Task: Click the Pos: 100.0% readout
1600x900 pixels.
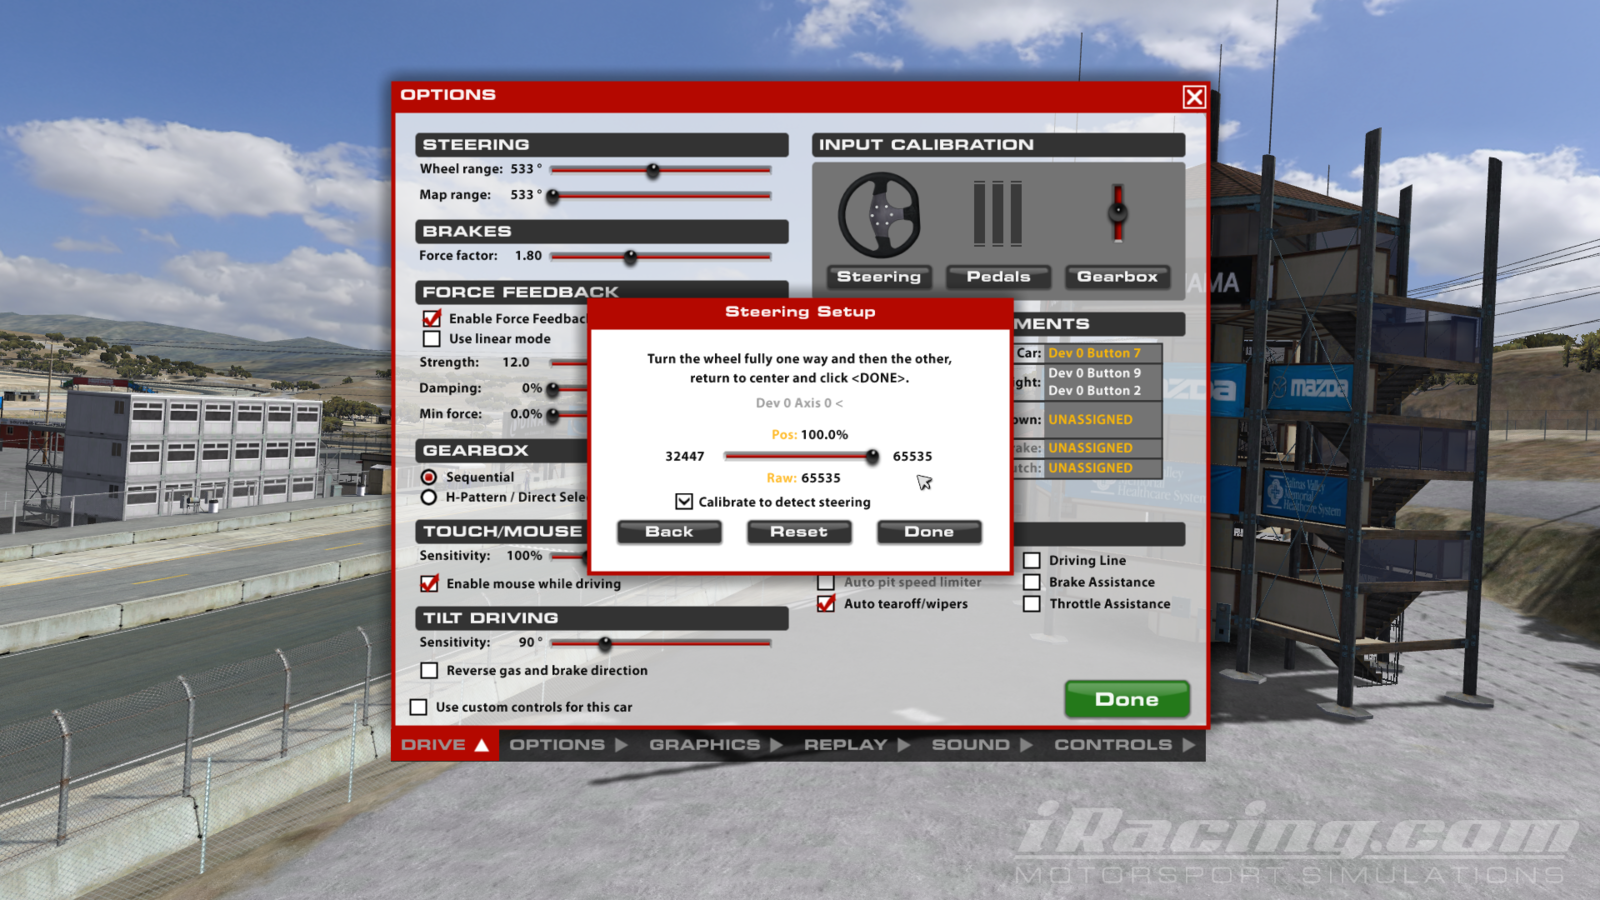Action: [x=810, y=435]
